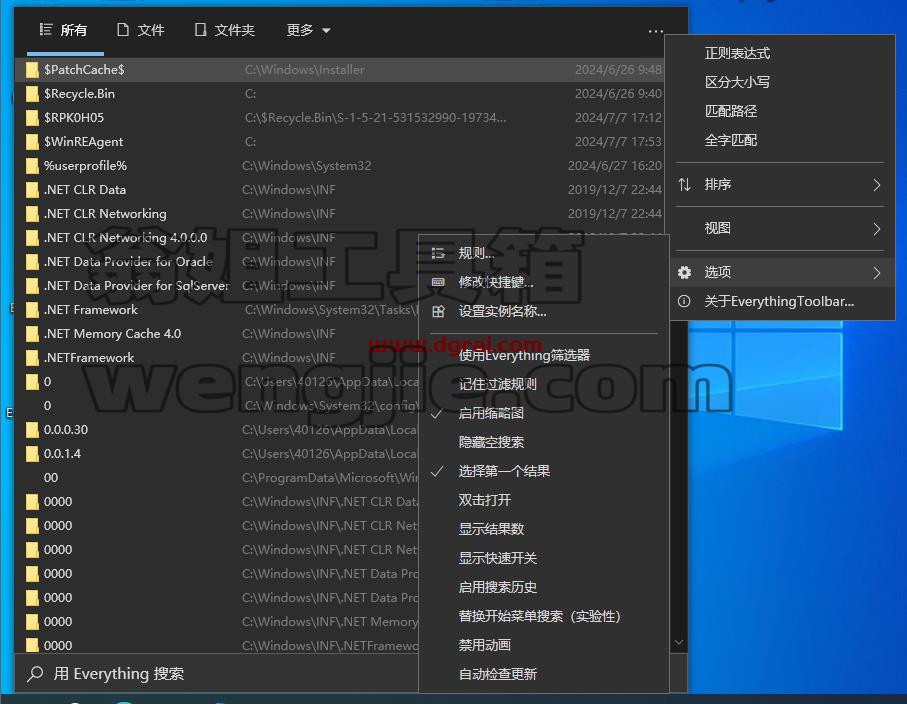Screen dimensions: 907x704
Task: Click the info icon next to 关于EverythingToolbar
Action: click(x=684, y=301)
